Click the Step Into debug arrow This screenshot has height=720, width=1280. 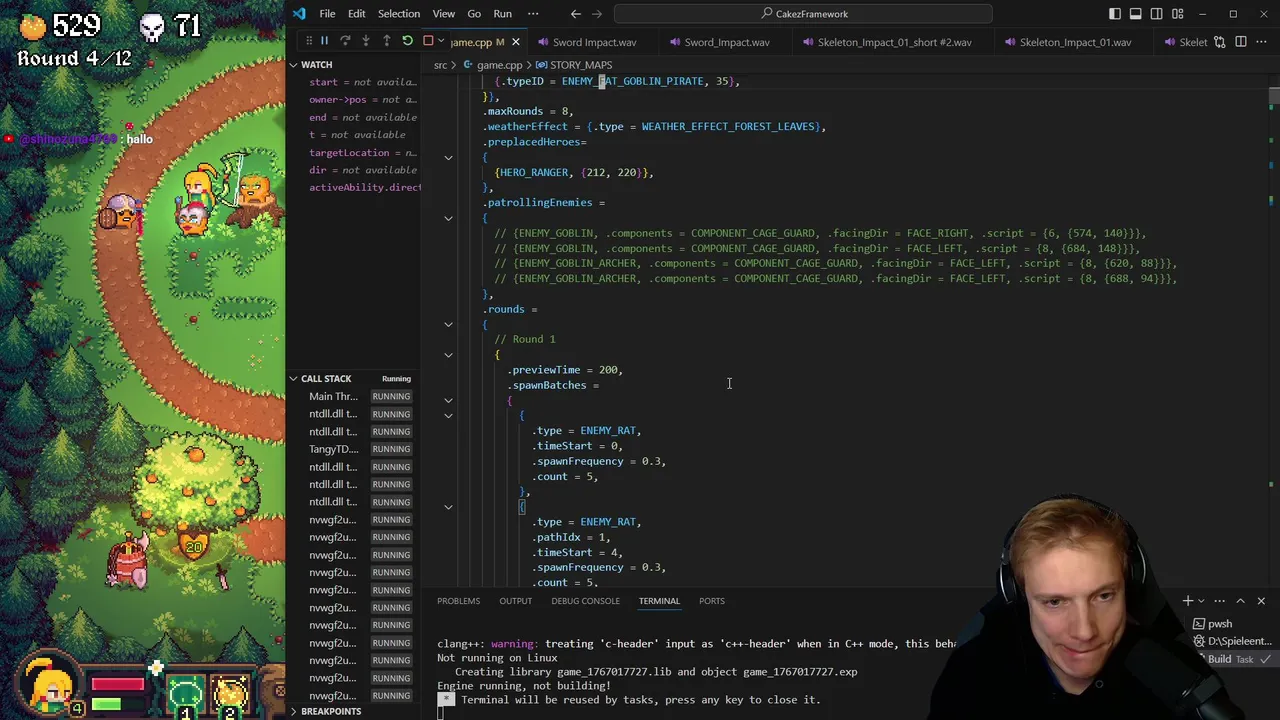[x=365, y=41]
